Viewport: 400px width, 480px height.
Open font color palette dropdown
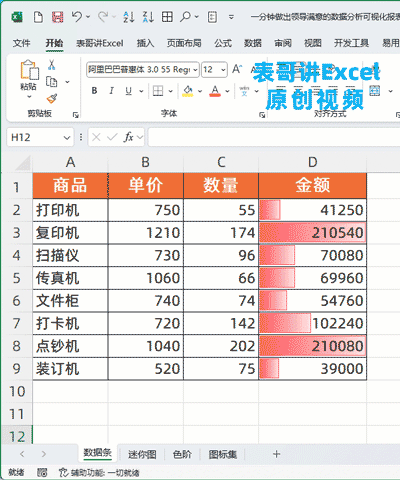click(x=227, y=91)
